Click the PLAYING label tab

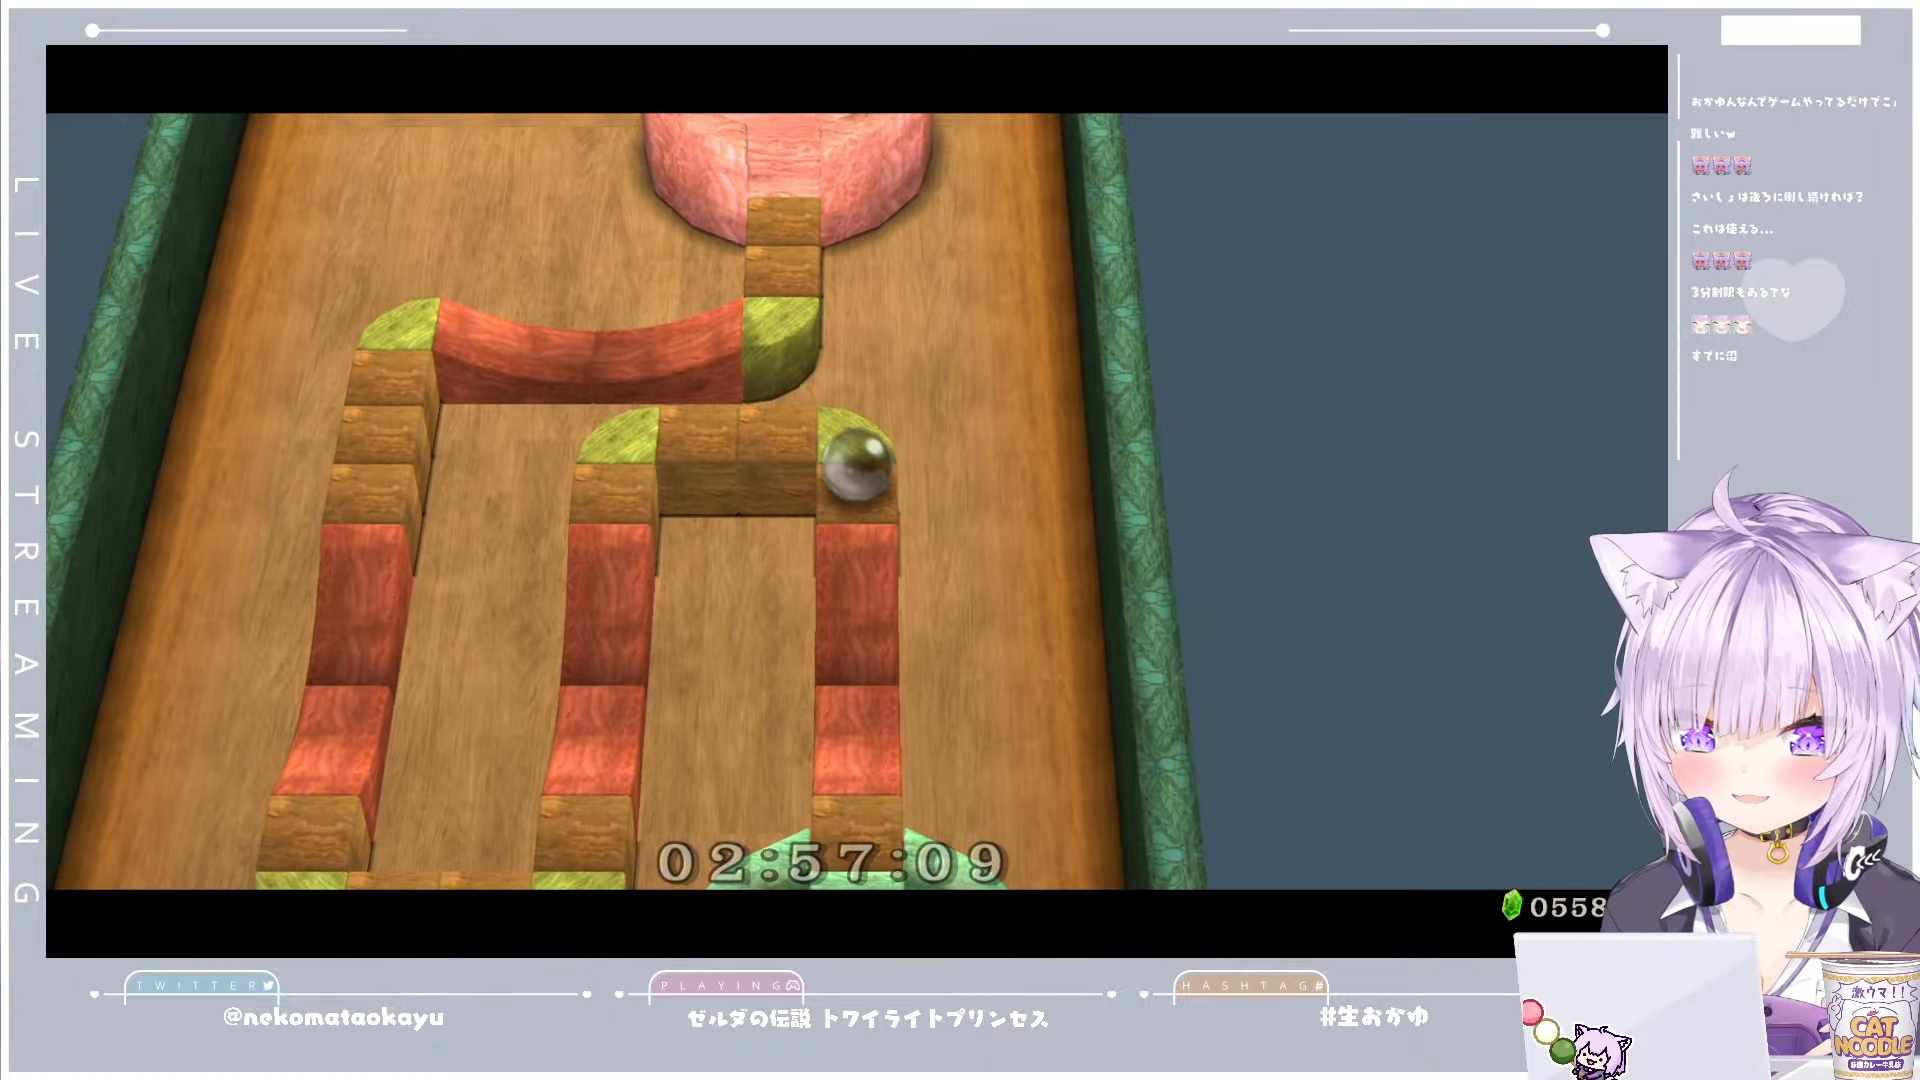(726, 985)
